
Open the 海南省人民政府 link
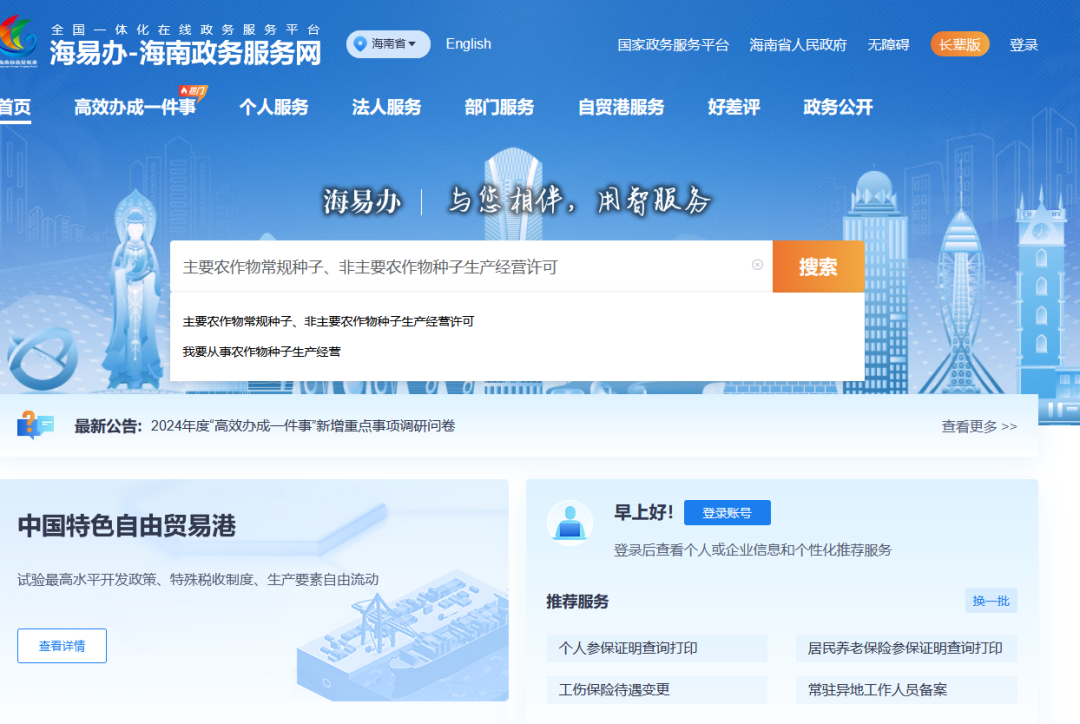coord(798,45)
